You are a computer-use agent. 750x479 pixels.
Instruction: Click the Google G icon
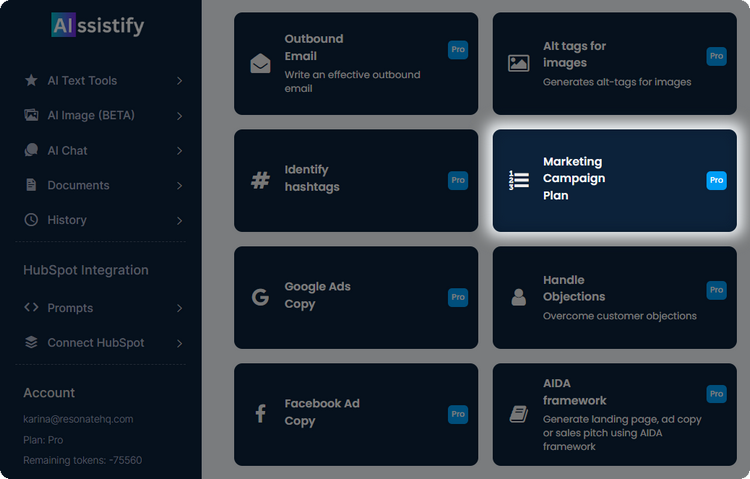[x=260, y=297]
